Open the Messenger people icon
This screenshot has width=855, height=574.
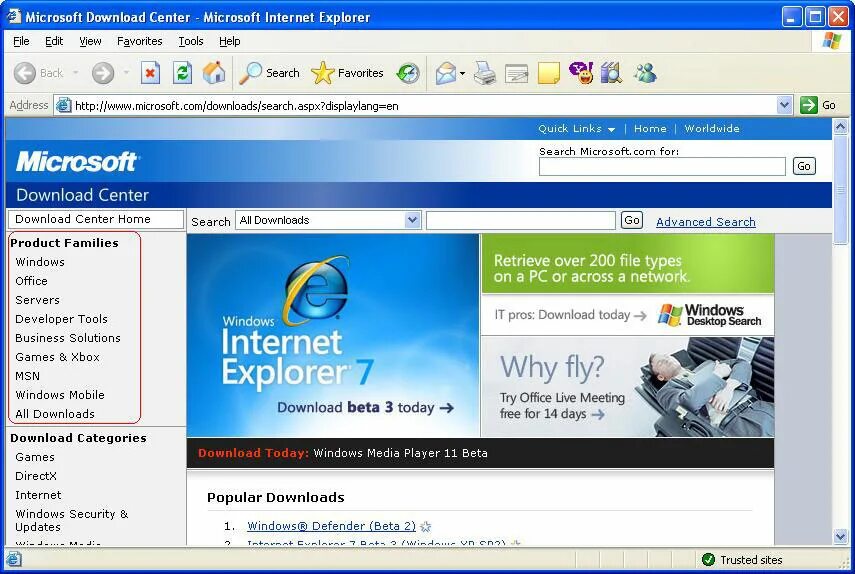(645, 72)
